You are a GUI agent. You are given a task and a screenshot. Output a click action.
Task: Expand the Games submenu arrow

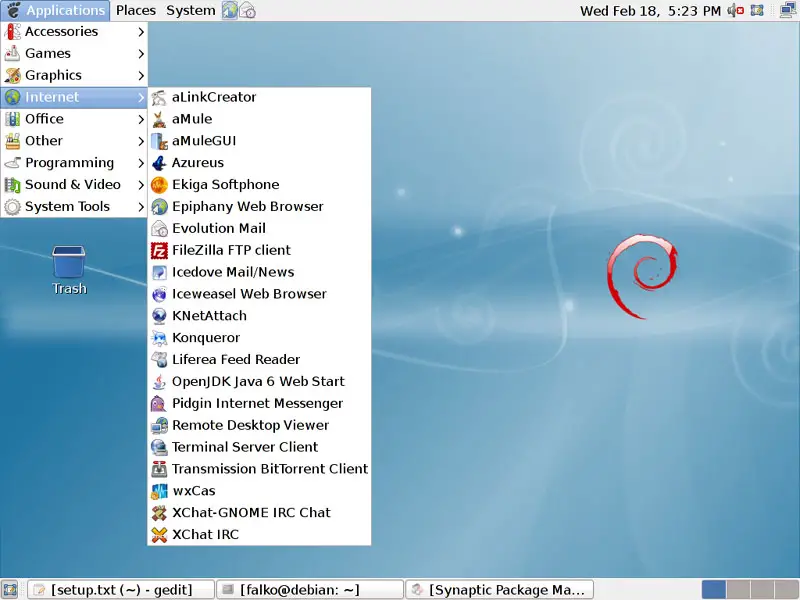pos(141,54)
